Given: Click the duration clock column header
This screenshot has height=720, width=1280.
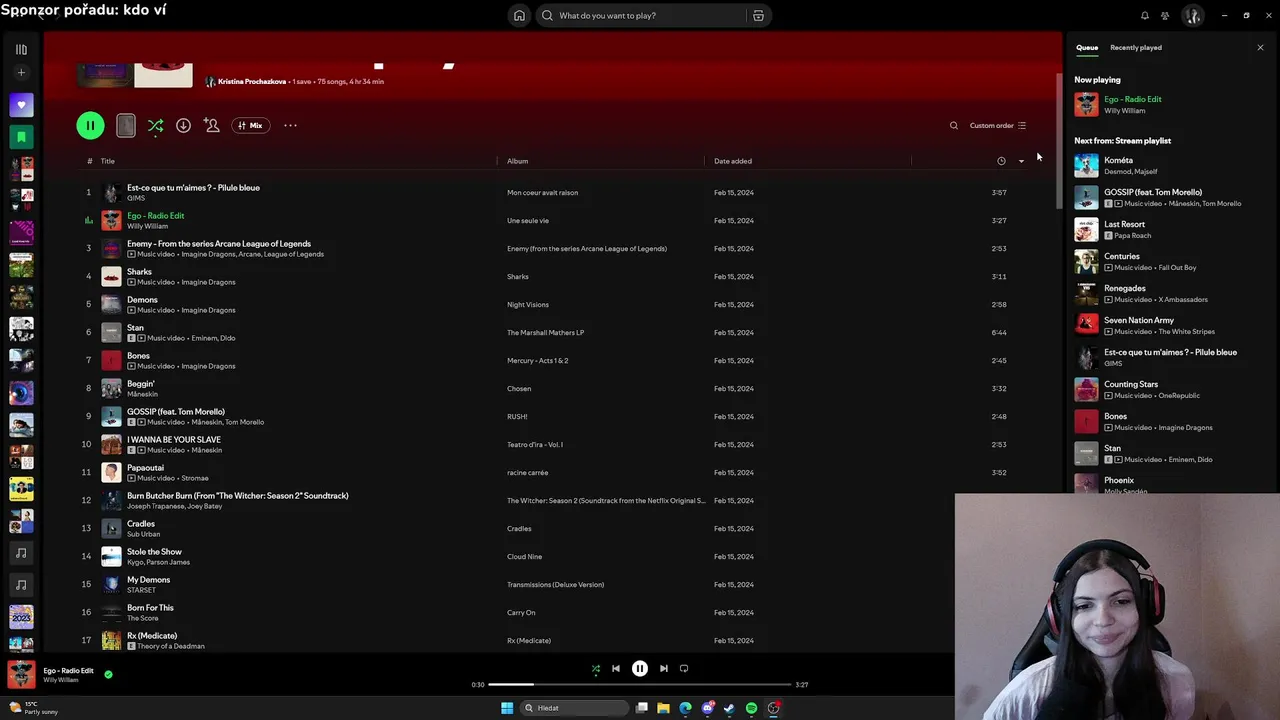Looking at the screenshot, I should (1001, 161).
